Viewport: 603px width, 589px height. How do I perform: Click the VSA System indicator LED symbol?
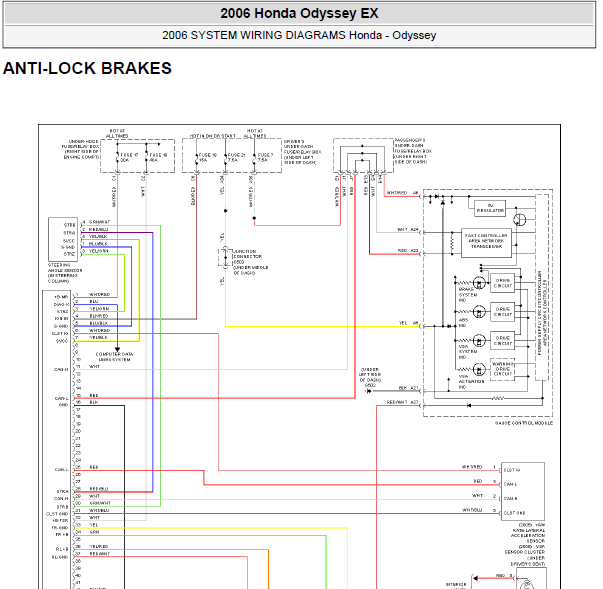coord(479,341)
